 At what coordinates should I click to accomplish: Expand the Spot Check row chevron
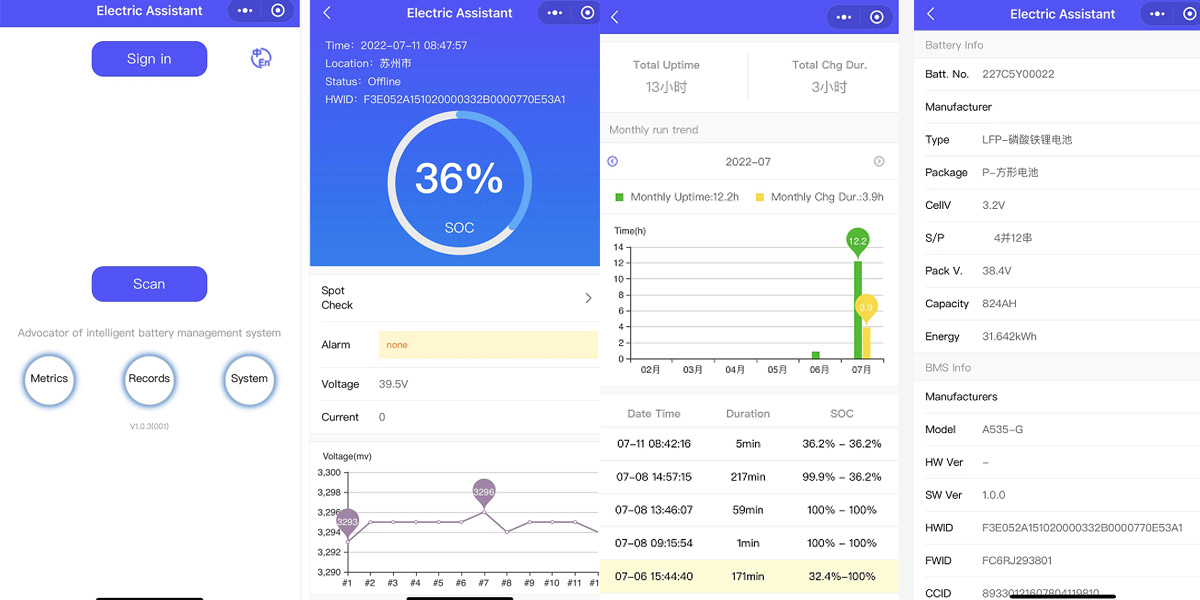[588, 298]
